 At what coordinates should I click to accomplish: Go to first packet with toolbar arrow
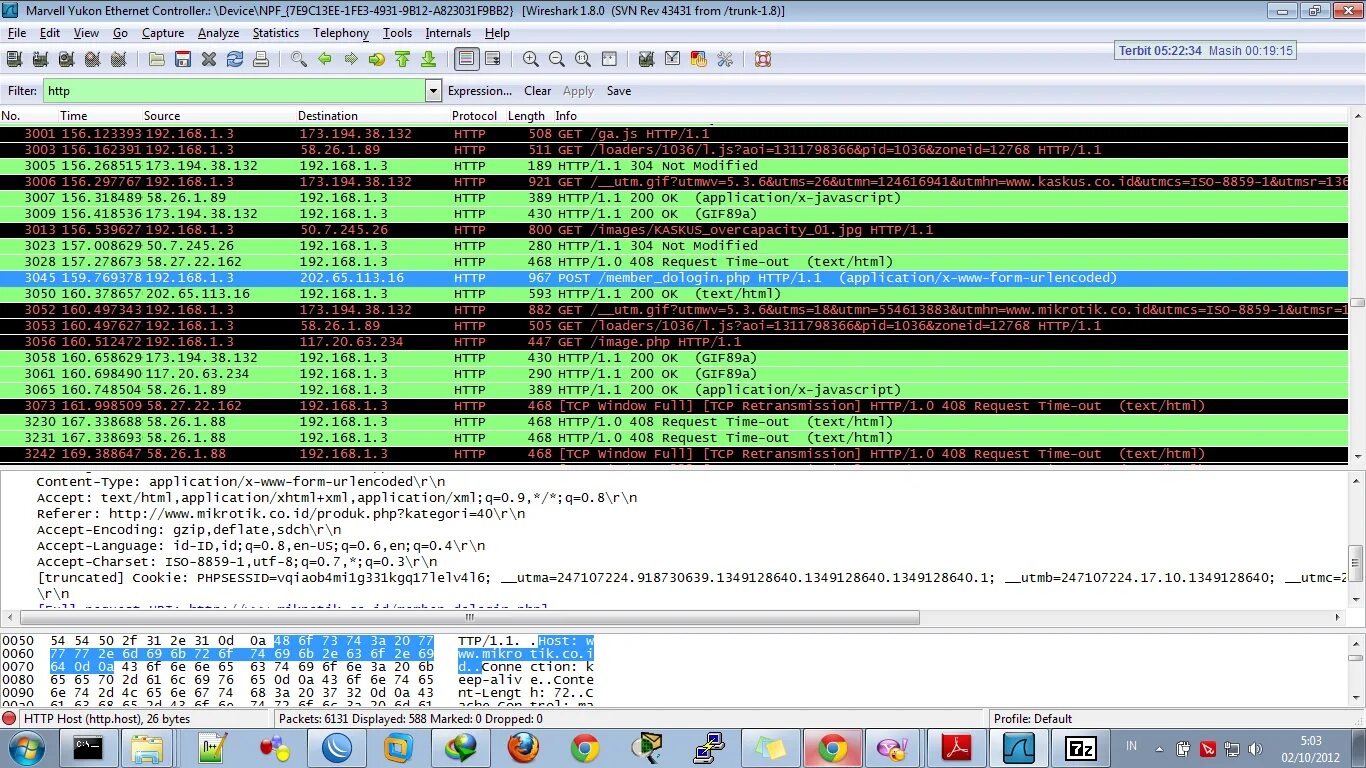(x=401, y=59)
